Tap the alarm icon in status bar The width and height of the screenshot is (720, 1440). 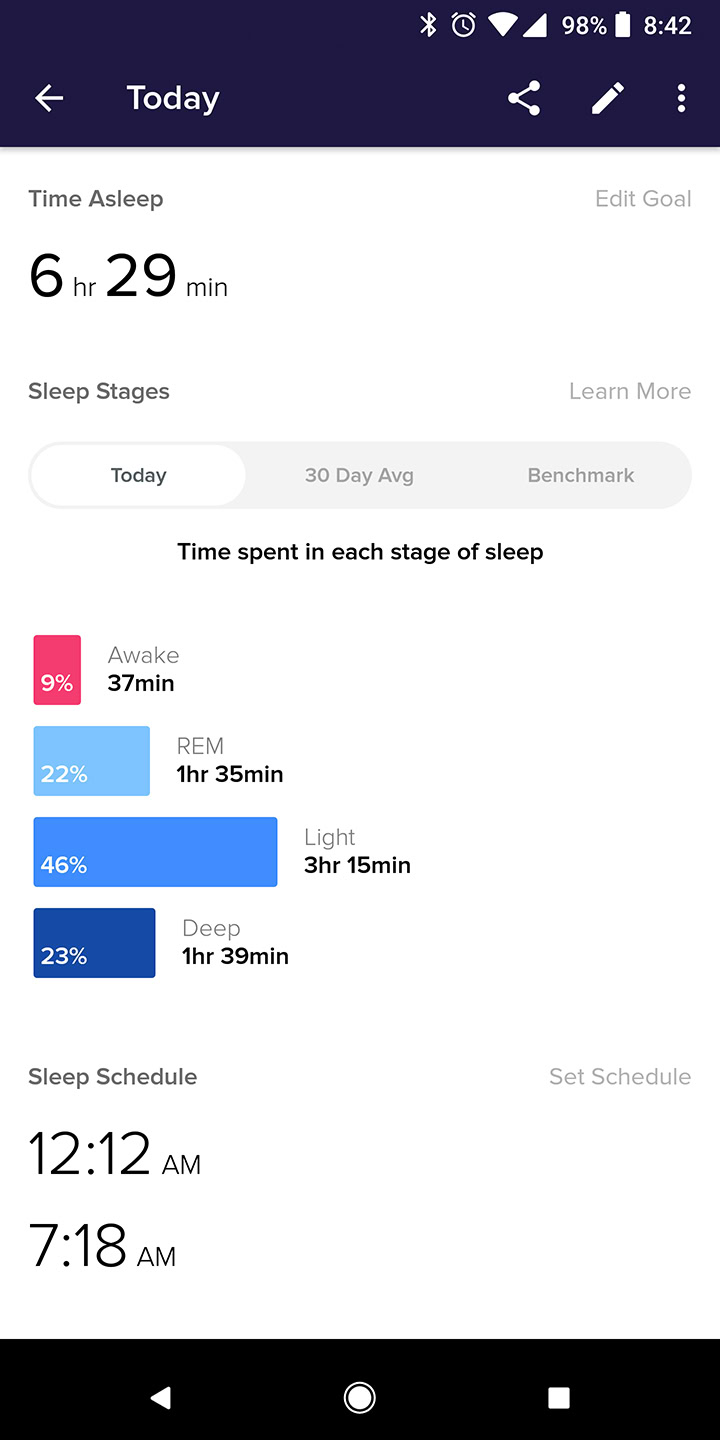463,25
